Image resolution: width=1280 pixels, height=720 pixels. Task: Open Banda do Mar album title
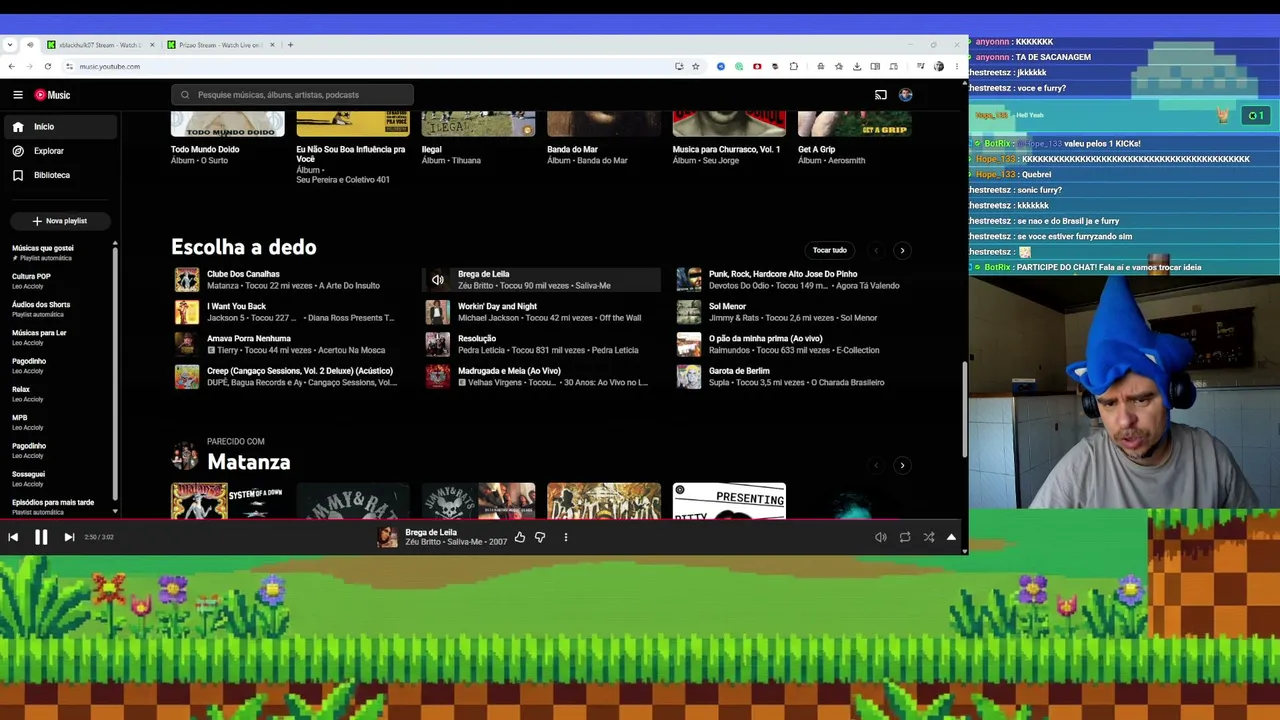[x=572, y=149]
